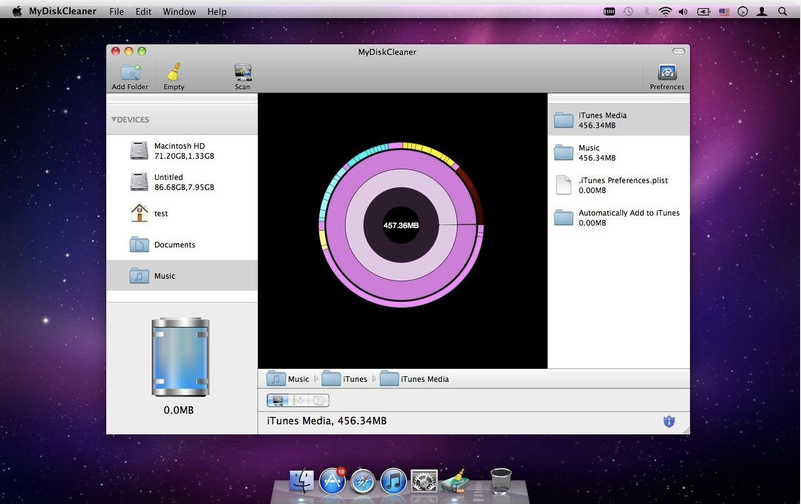Open Finder from the dock
801x504 pixels.
(x=302, y=481)
